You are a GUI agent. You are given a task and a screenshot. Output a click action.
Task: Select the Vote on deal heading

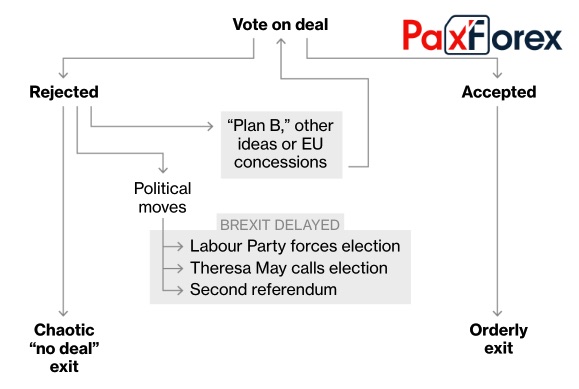click(x=280, y=25)
